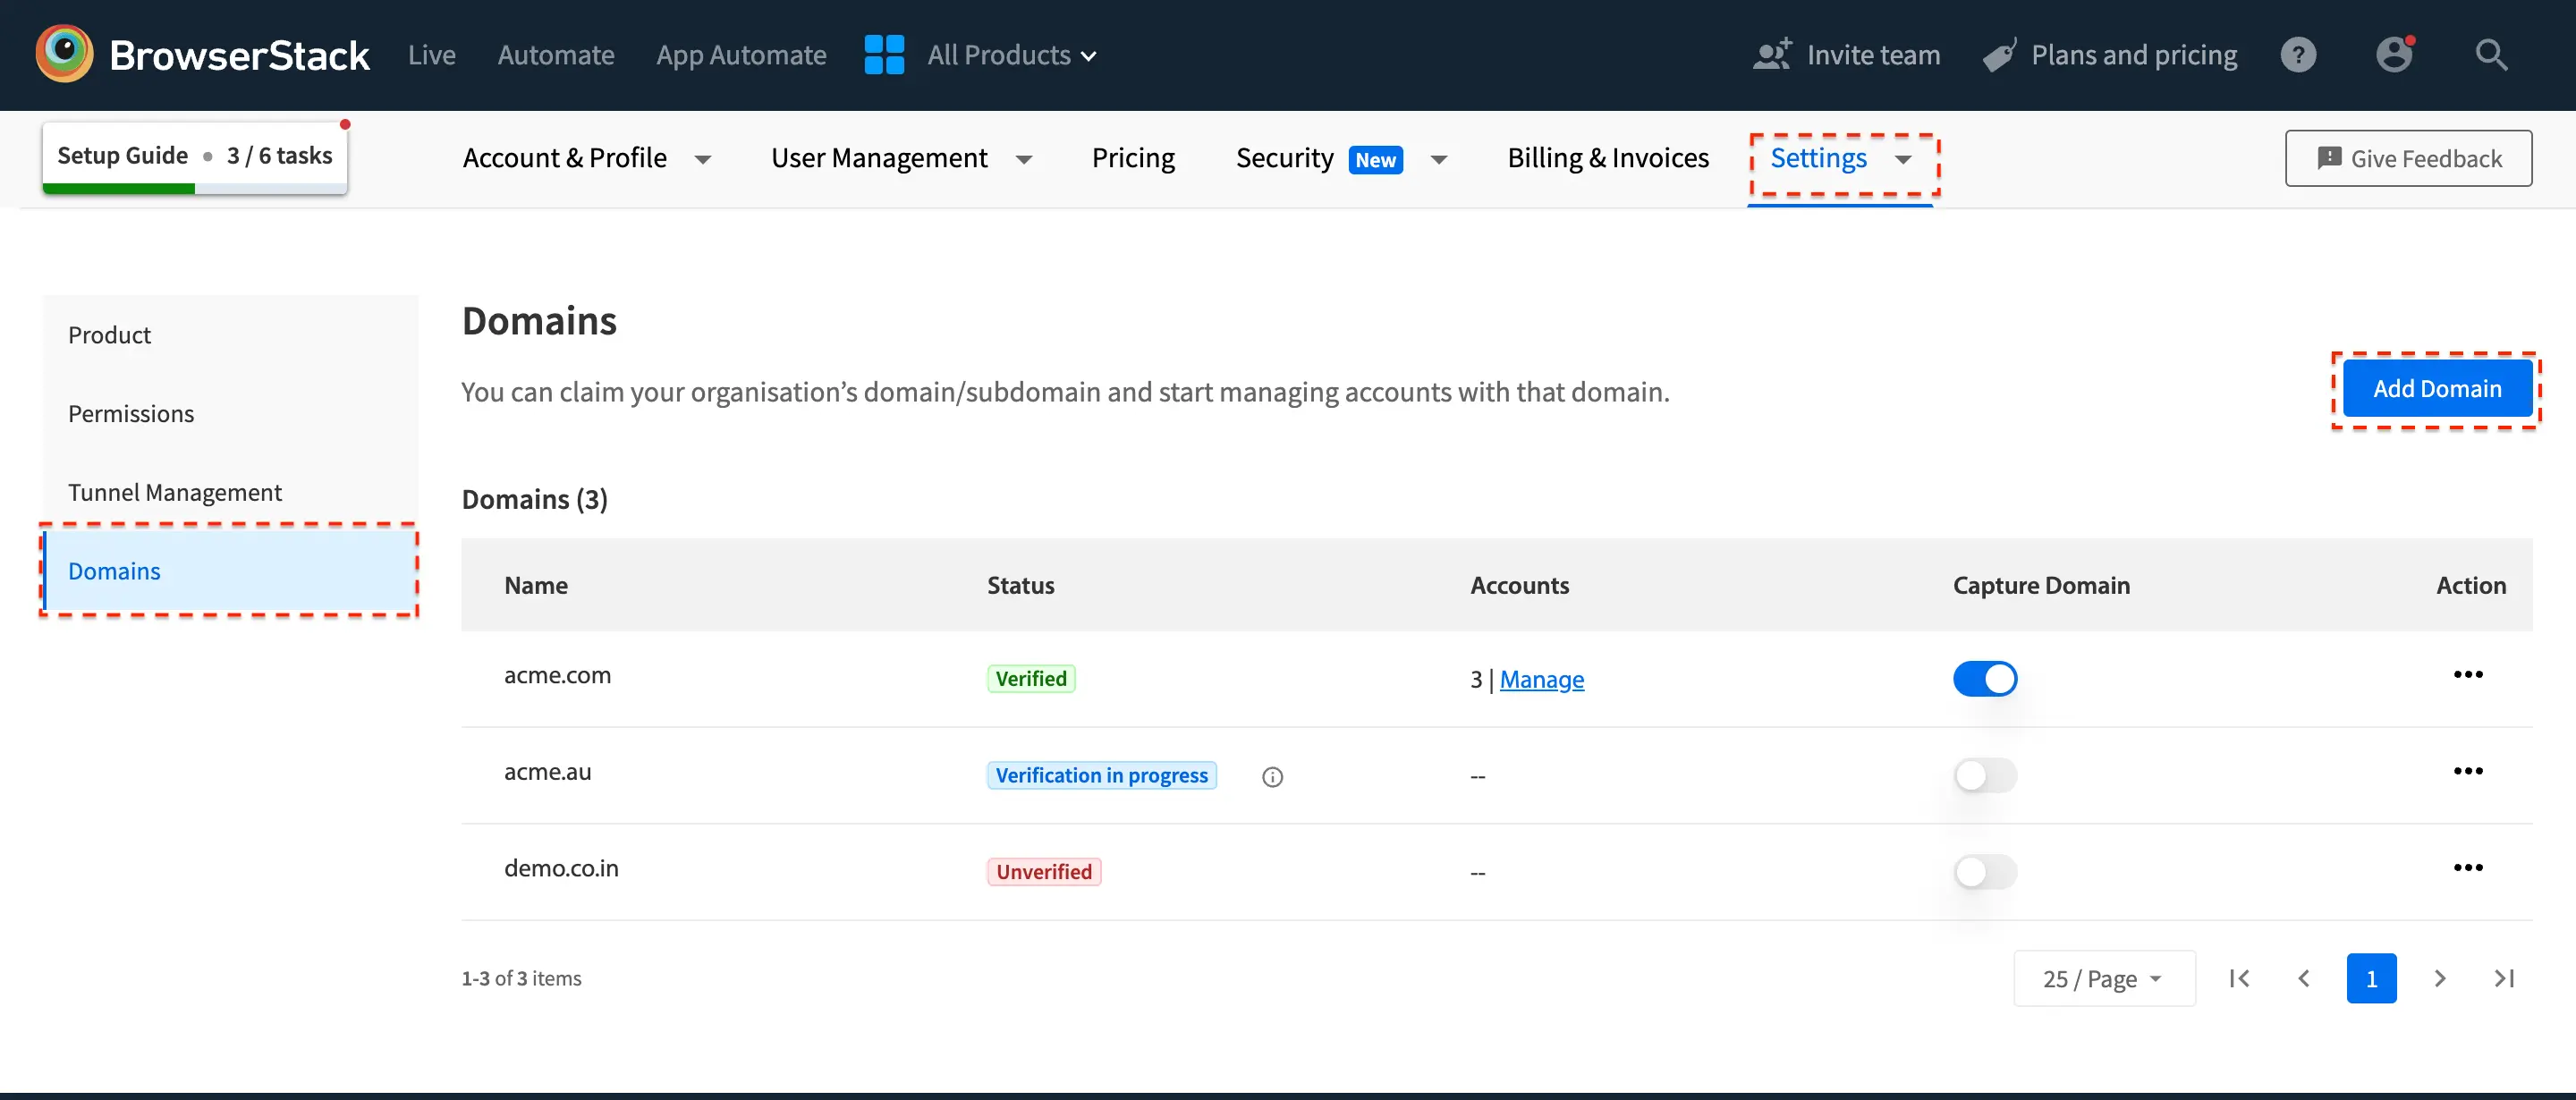Click info icon beside Verification in progress

(1272, 777)
